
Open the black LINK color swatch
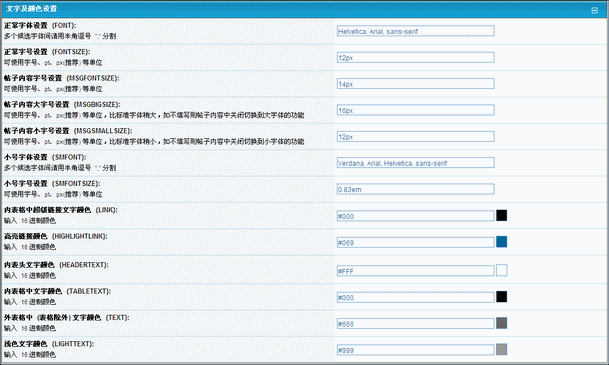[x=501, y=215]
